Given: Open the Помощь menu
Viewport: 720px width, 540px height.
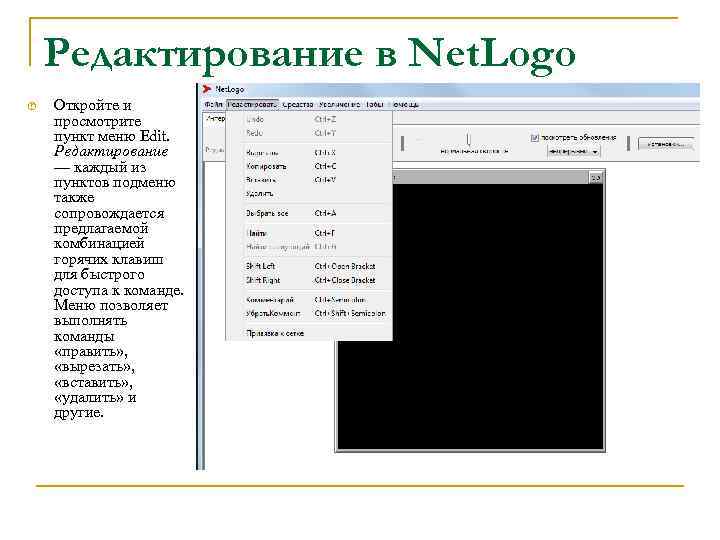Looking at the screenshot, I should point(406,105).
